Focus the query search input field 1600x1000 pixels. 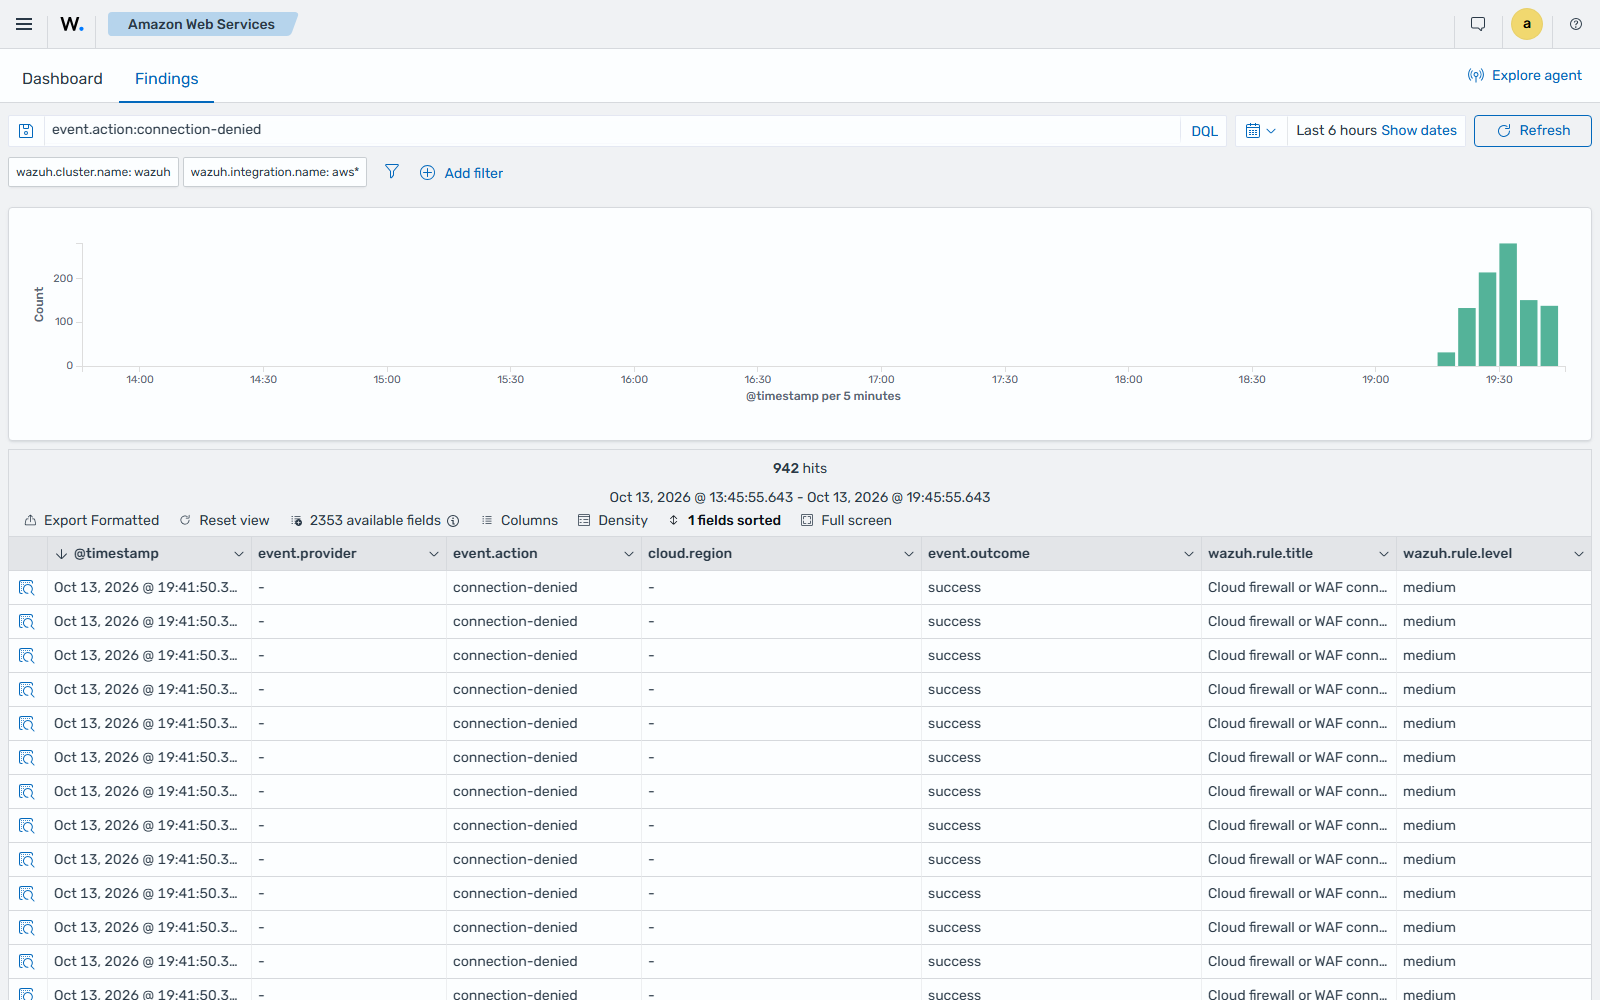tap(612, 130)
